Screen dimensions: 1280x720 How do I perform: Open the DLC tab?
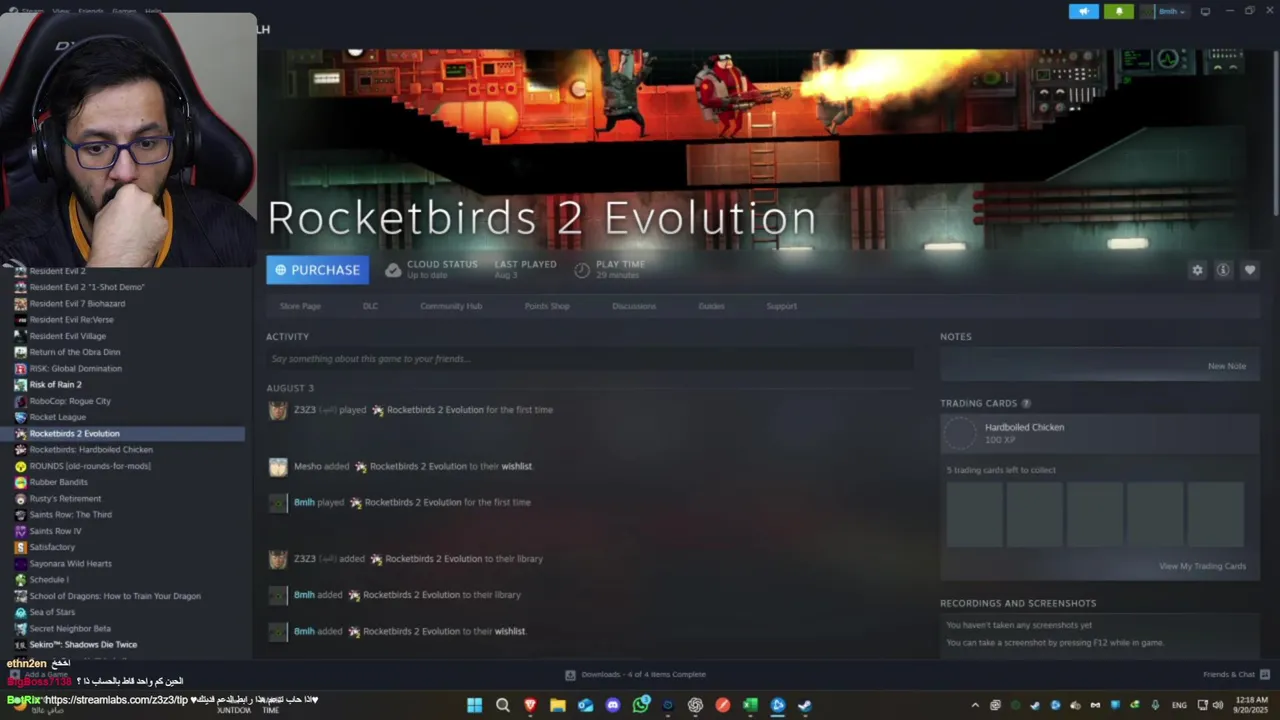click(370, 306)
